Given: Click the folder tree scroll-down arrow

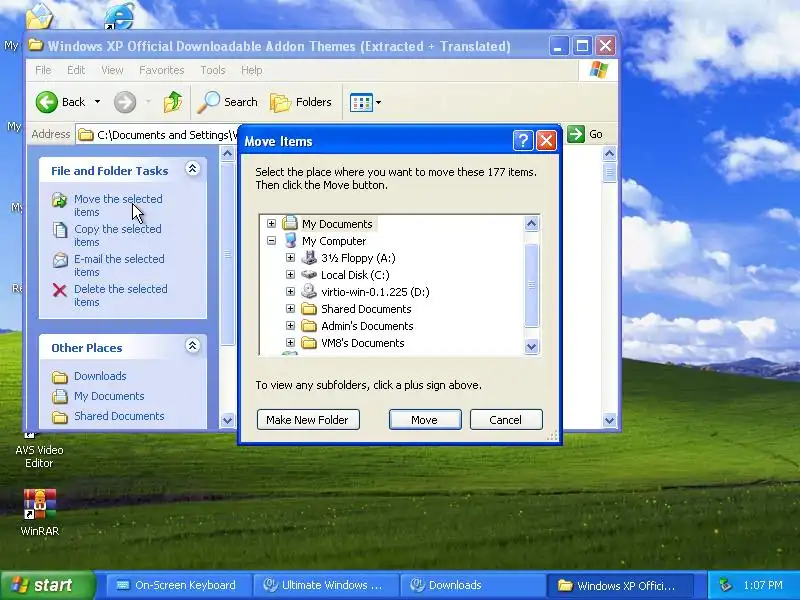Looking at the screenshot, I should (x=531, y=346).
